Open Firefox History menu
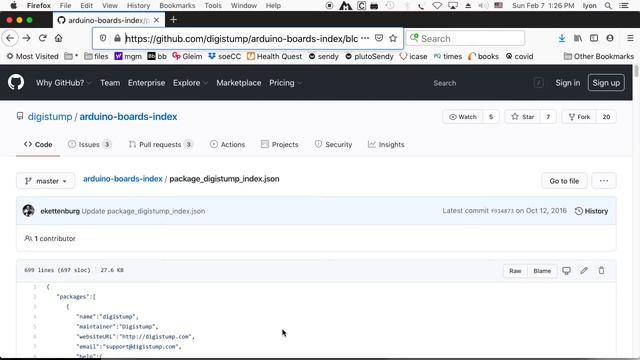This screenshot has height=360, width=640. pyautogui.click(x=138, y=6)
